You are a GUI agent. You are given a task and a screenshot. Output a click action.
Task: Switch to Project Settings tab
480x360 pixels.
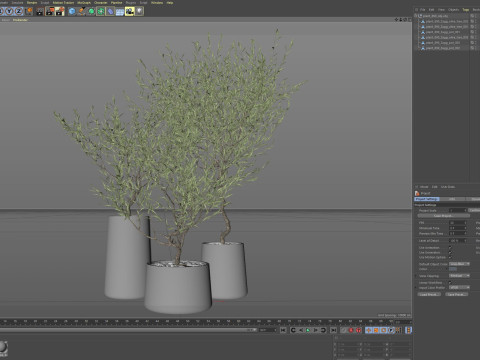[x=427, y=199]
